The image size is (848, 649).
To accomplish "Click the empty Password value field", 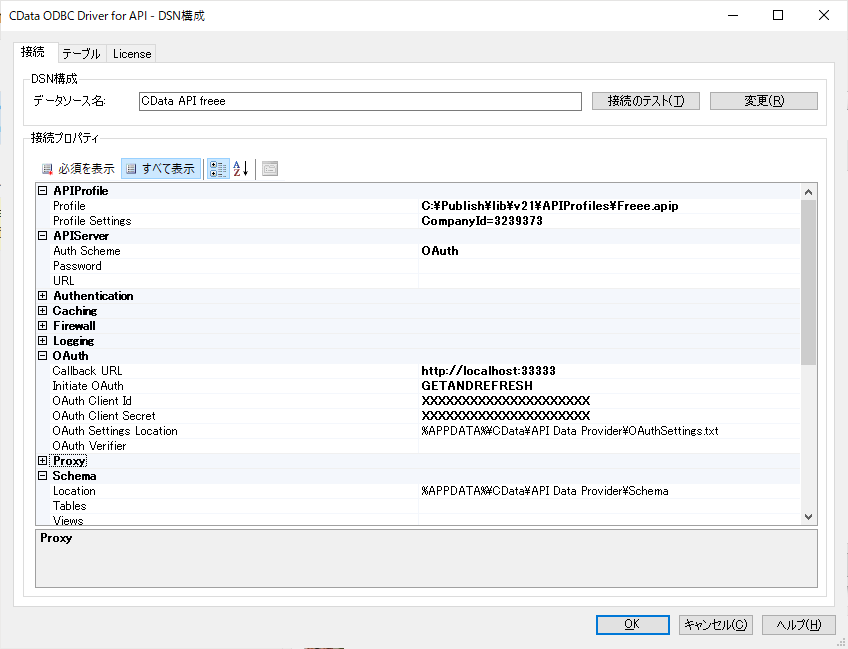I will coord(609,266).
